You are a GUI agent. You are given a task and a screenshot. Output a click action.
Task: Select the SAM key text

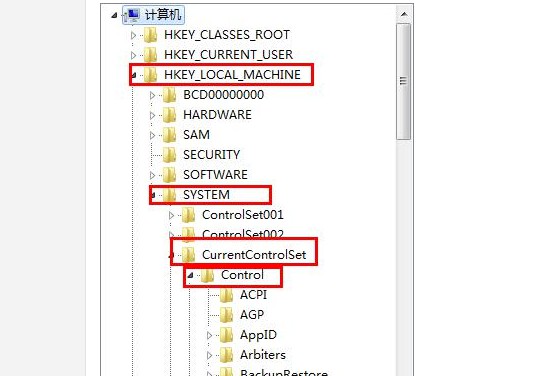[x=196, y=135]
